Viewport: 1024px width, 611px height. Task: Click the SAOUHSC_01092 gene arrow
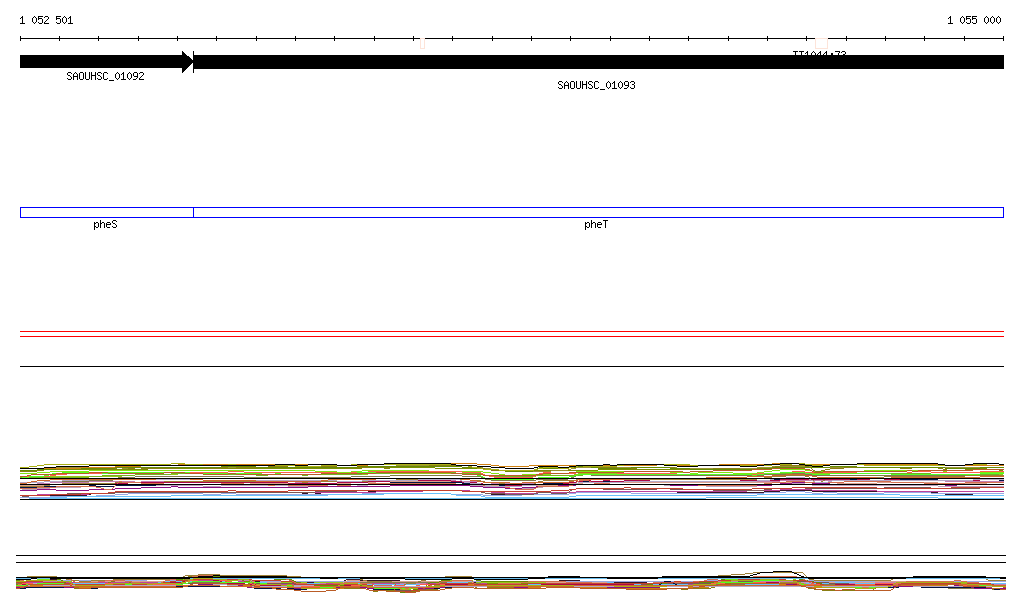[x=106, y=62]
